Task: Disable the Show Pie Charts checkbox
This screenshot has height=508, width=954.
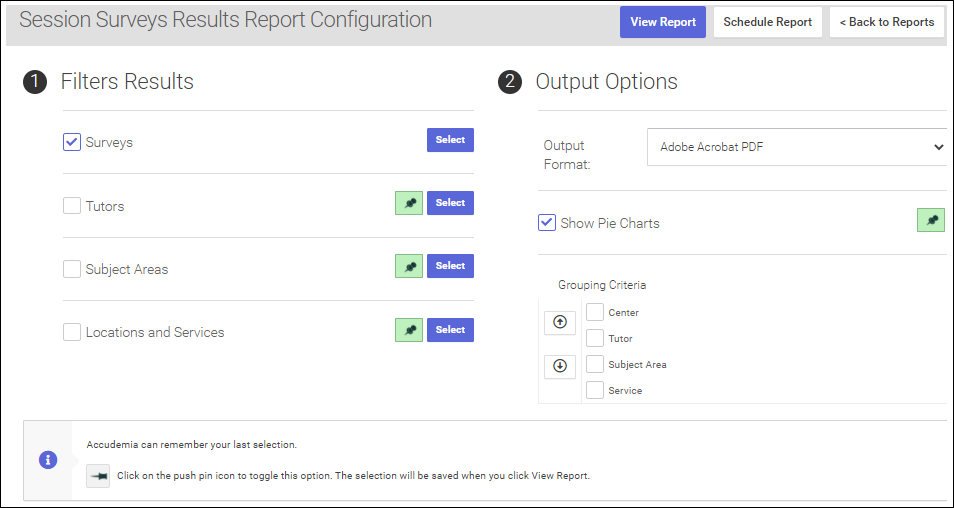Action: click(547, 222)
